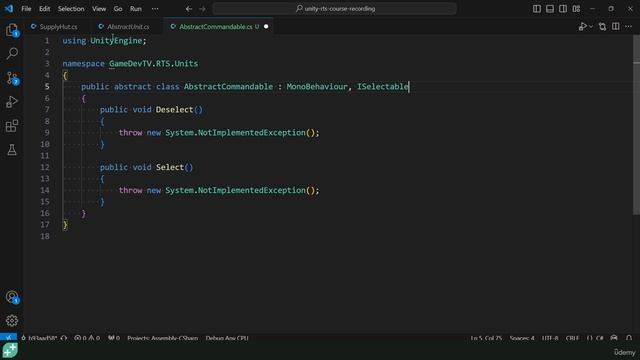Click the remote window indicator in status bar
The image size is (640, 360).
pyautogui.click(x=9, y=338)
